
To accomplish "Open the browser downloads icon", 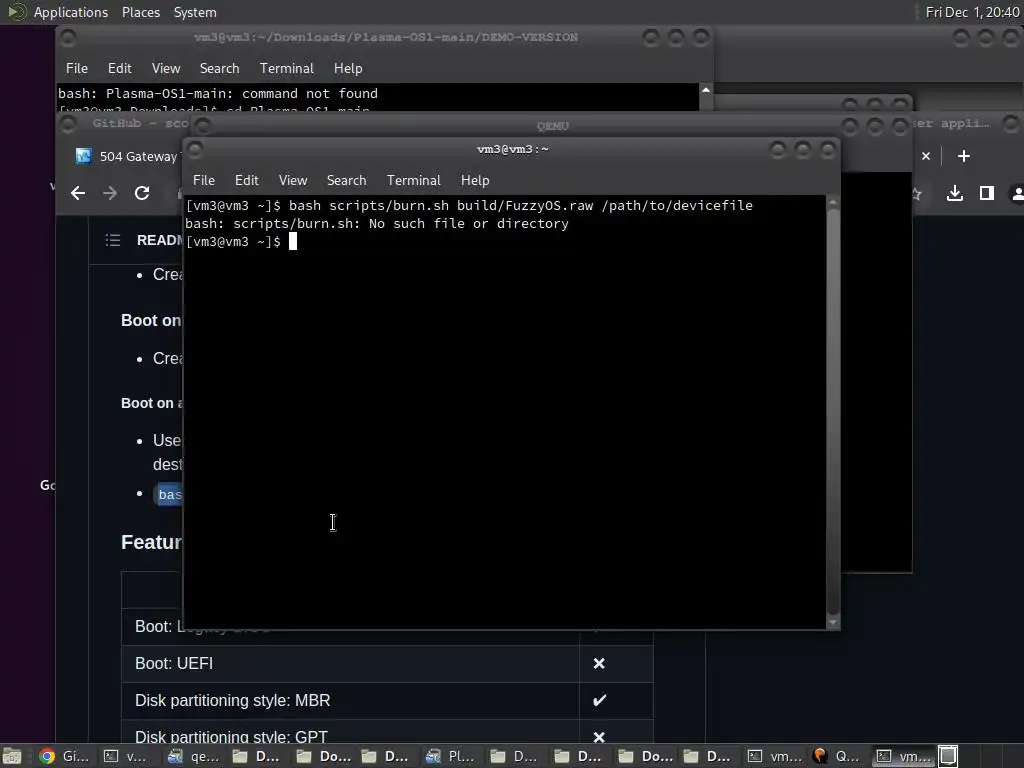I will pos(955,193).
